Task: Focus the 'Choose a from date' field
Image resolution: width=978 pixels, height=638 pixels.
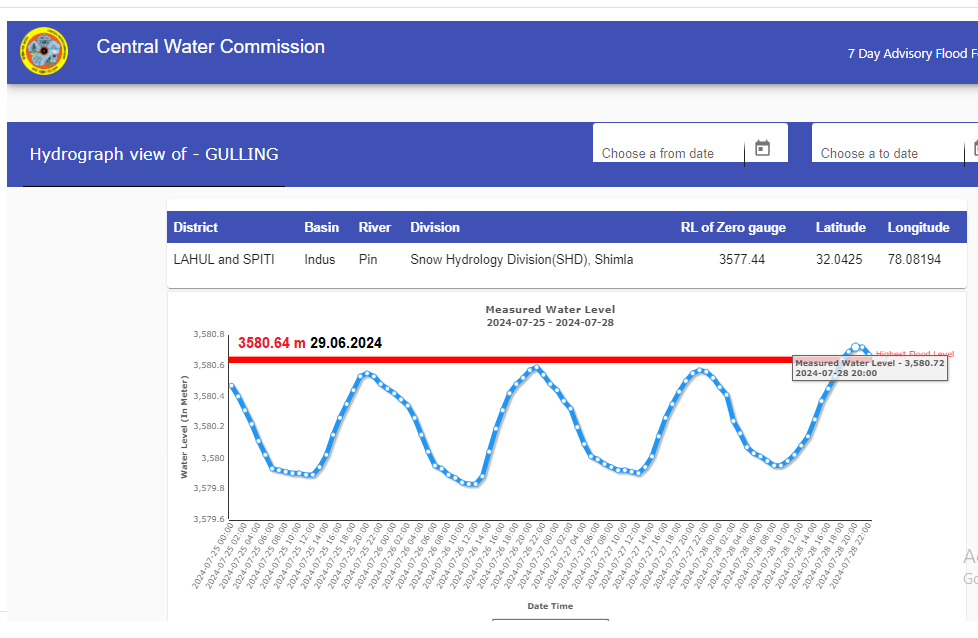Action: (x=670, y=153)
